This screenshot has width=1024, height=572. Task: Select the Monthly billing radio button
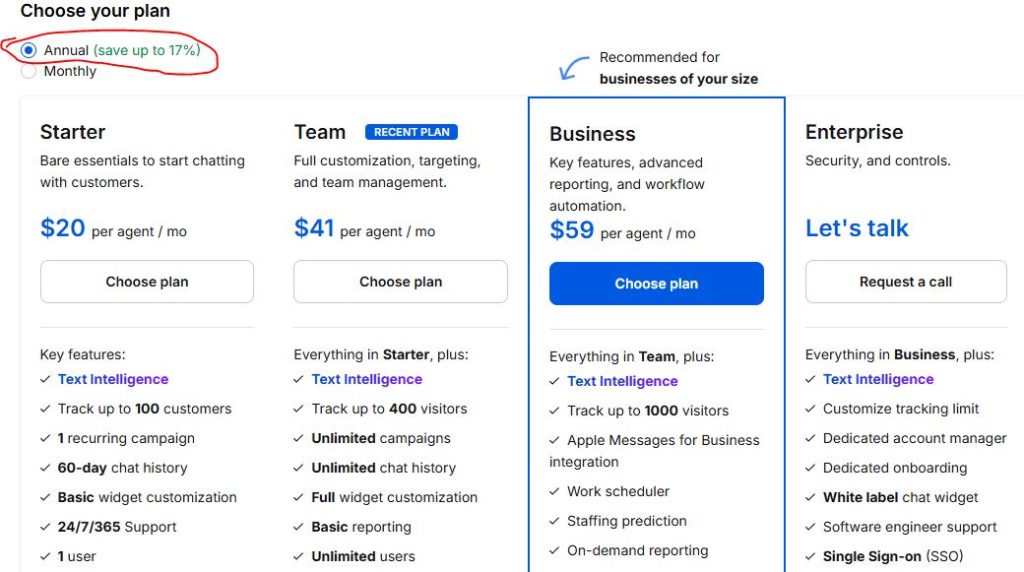(28, 71)
